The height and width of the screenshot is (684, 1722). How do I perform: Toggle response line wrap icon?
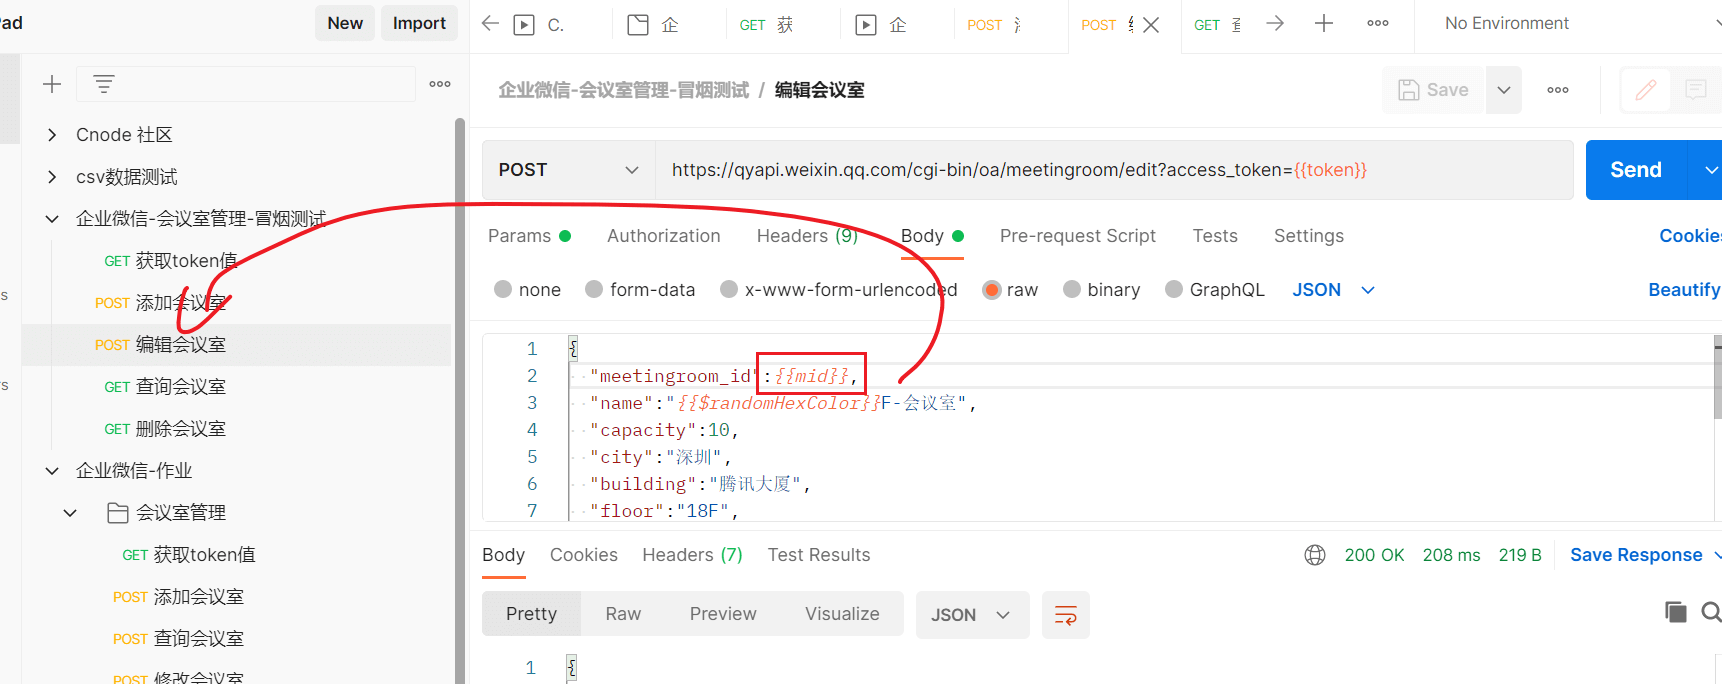(1066, 615)
